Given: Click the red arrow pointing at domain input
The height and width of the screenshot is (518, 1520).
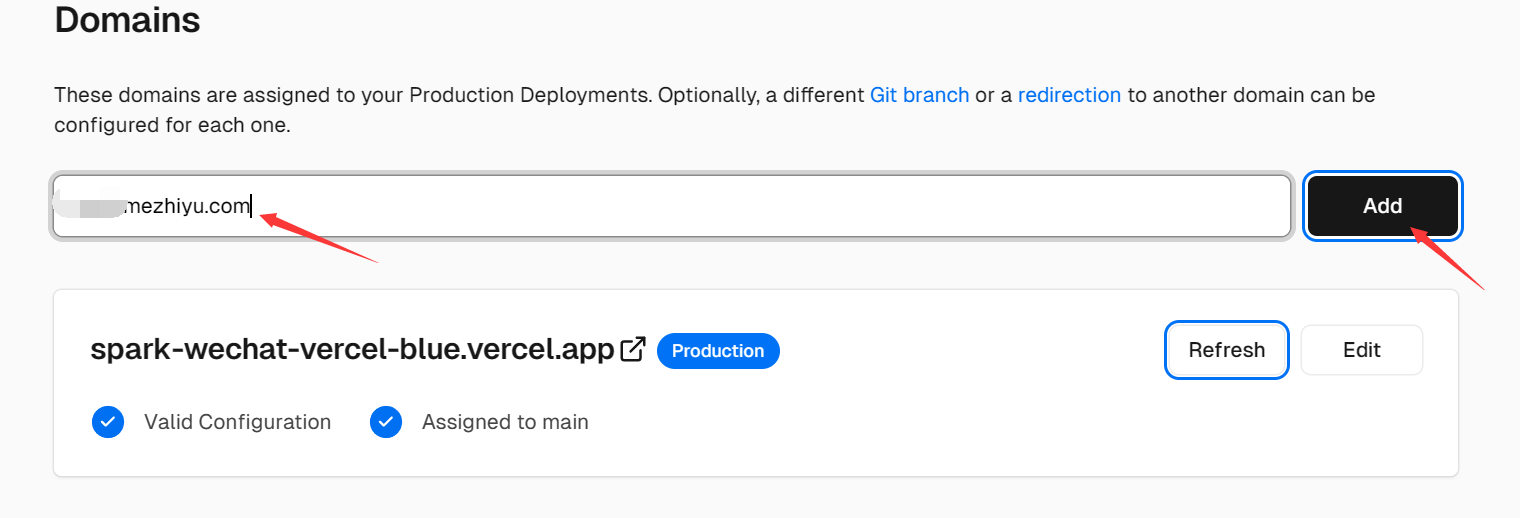Looking at the screenshot, I should point(318,237).
